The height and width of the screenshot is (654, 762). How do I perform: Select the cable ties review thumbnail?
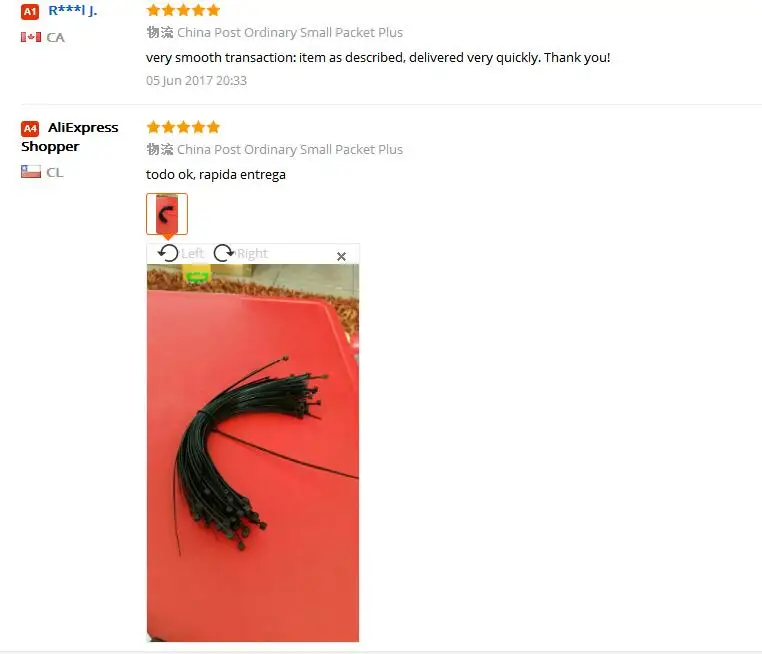[167, 214]
